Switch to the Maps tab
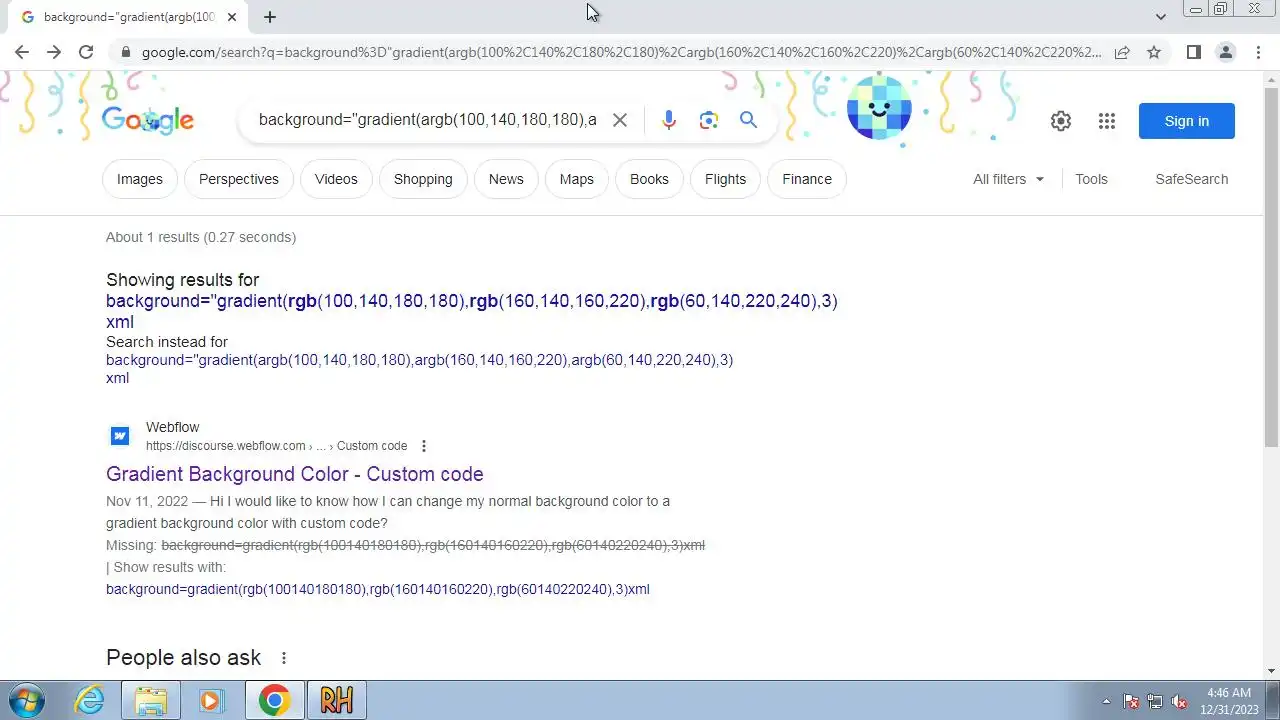The height and width of the screenshot is (720, 1280). (x=577, y=179)
